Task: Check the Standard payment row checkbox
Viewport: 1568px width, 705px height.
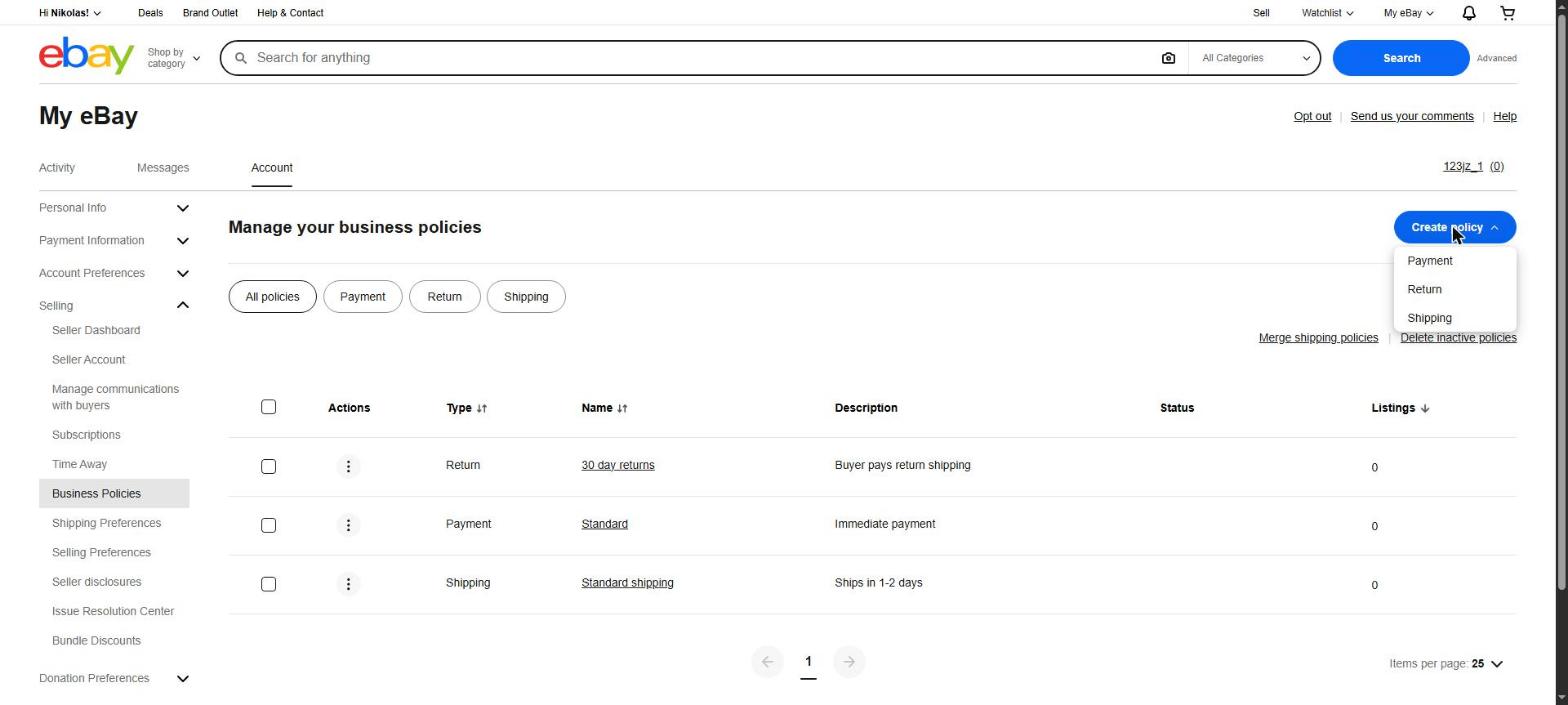Action: point(268,526)
